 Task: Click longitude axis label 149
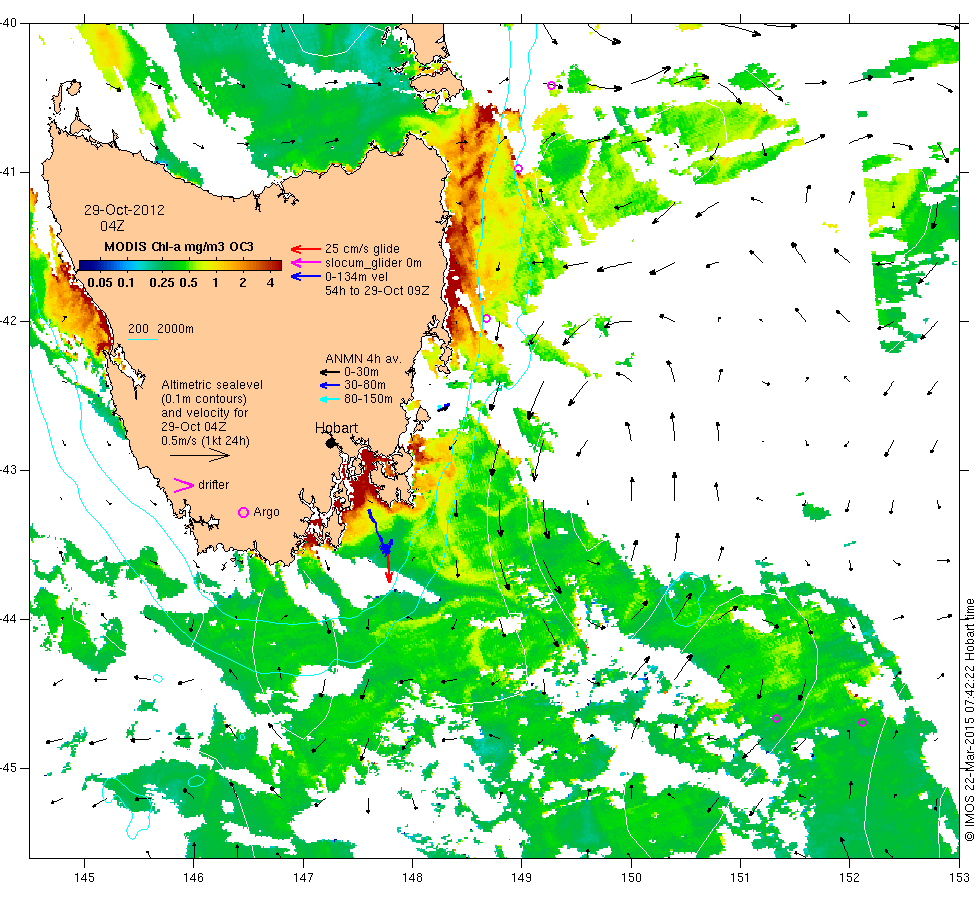click(x=521, y=878)
